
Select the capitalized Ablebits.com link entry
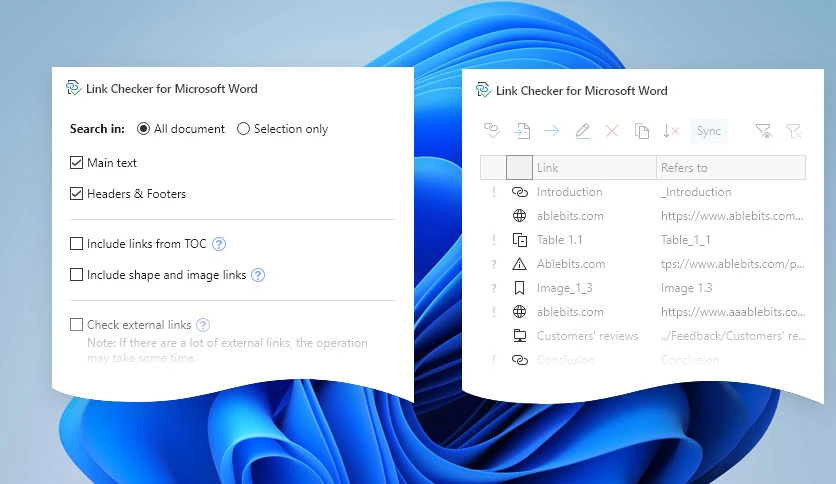pos(571,264)
